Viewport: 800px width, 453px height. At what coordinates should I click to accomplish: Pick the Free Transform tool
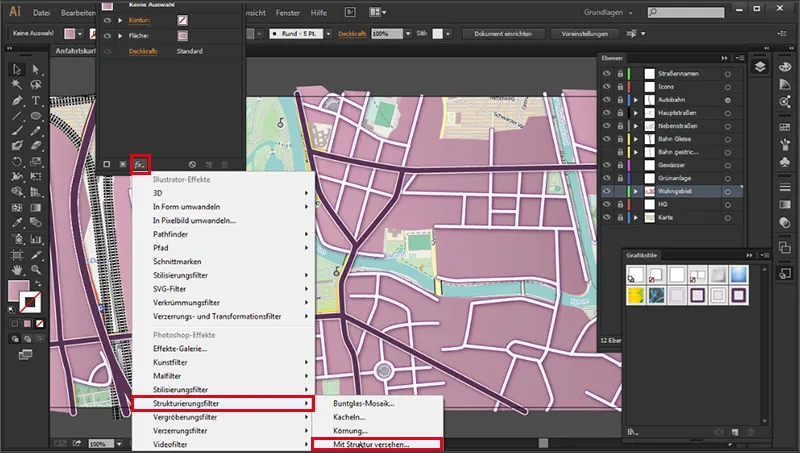(36, 177)
